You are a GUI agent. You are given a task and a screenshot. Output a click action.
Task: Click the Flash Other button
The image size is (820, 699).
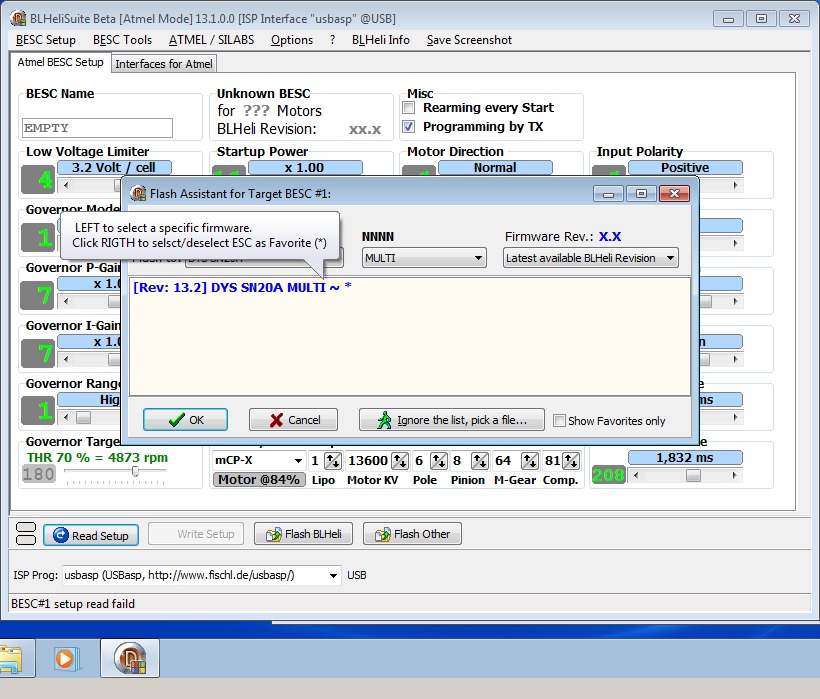pos(412,534)
